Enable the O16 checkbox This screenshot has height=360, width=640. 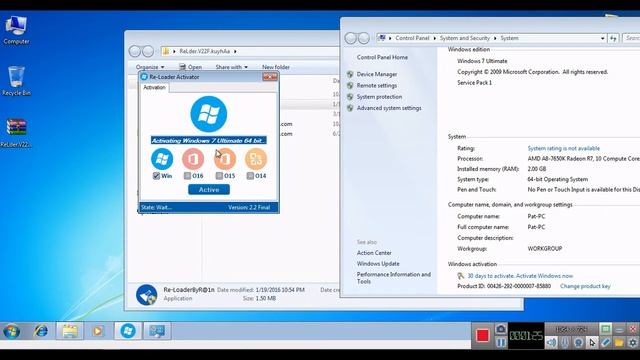pyautogui.click(x=187, y=176)
